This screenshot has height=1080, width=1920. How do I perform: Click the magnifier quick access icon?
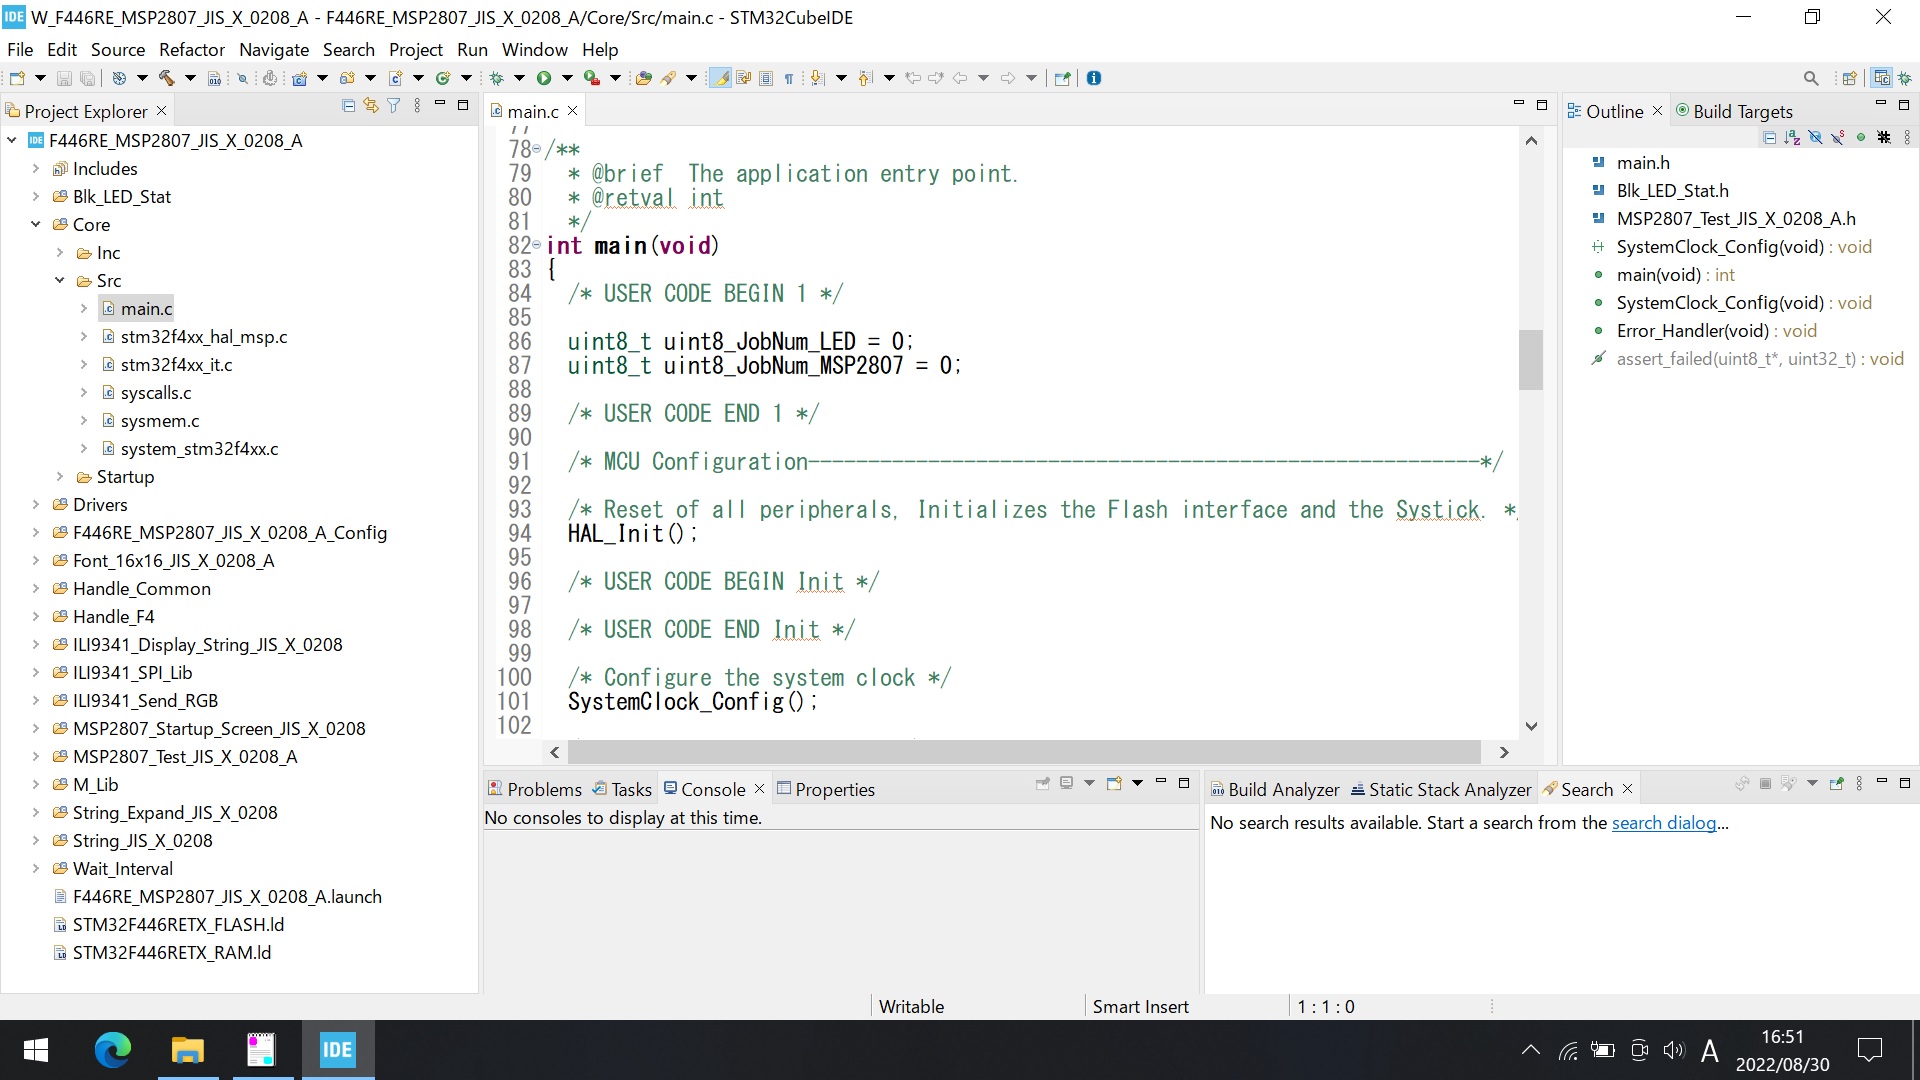[x=1811, y=78]
